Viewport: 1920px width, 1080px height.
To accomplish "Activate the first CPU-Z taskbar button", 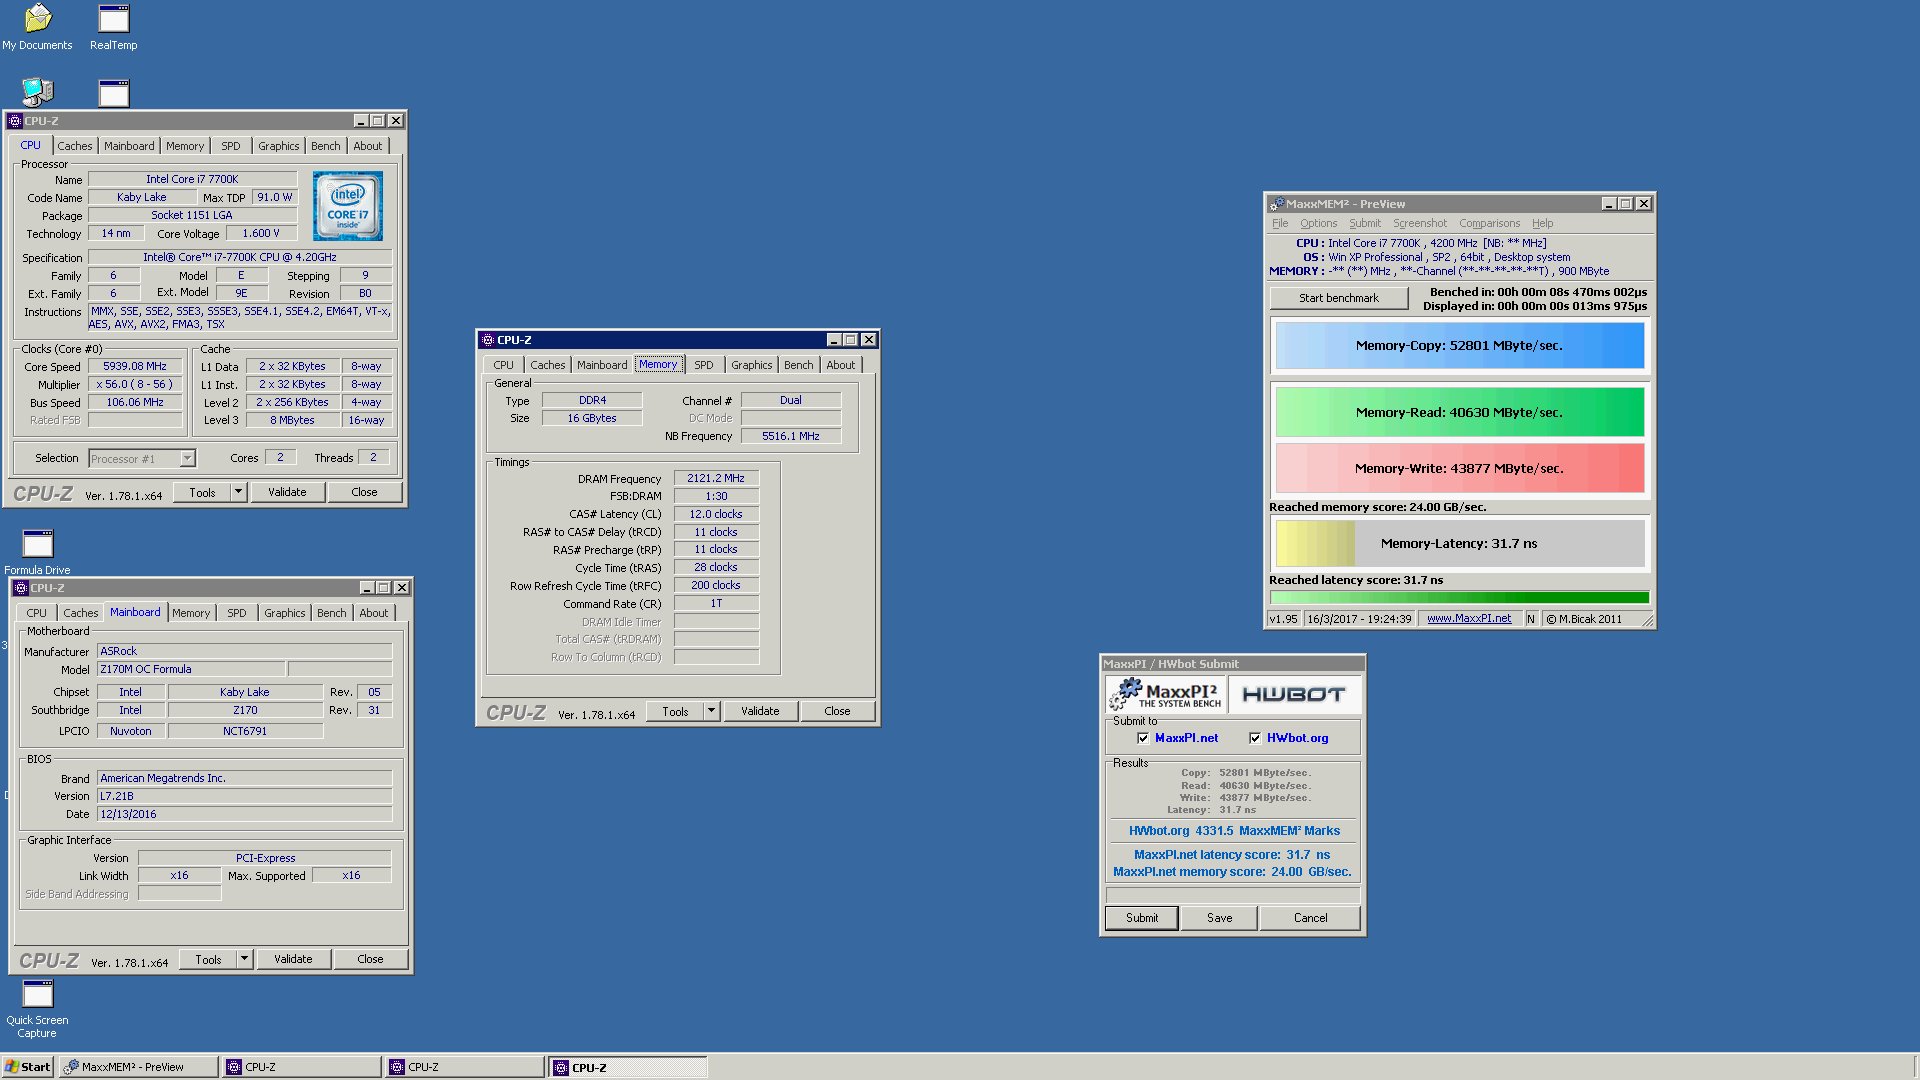I will [x=303, y=1067].
